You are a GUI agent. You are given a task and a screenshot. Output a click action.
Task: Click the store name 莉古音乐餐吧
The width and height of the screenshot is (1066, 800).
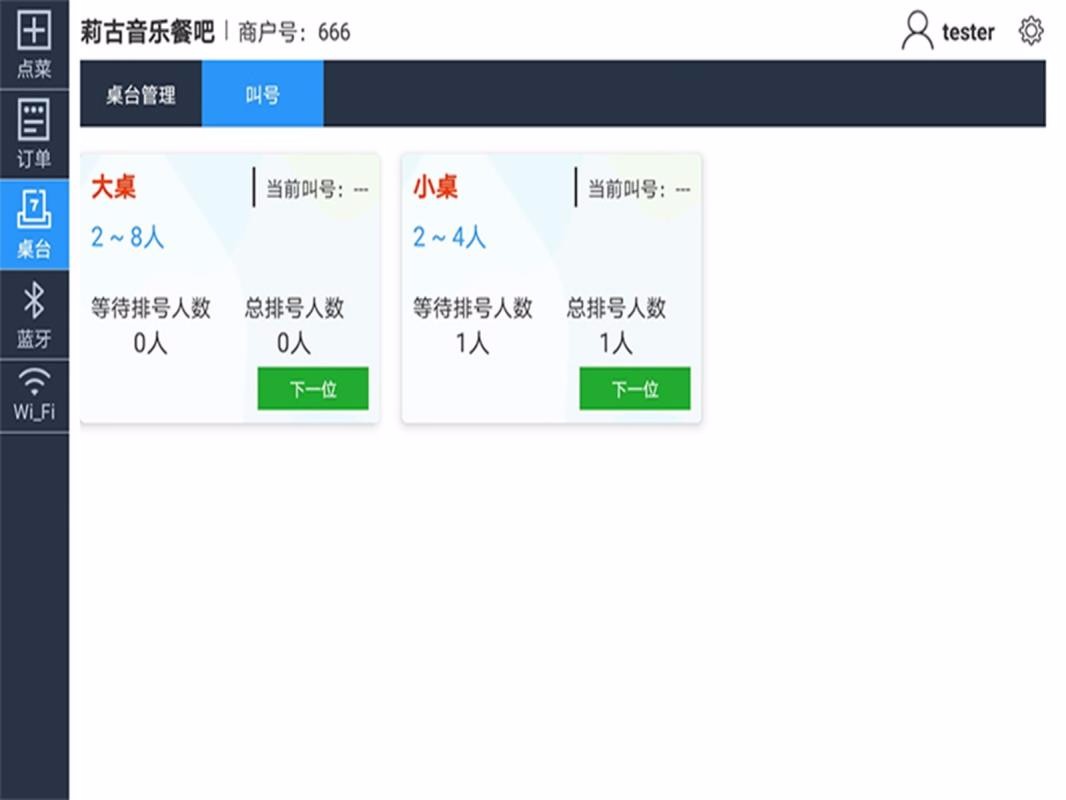pyautogui.click(x=147, y=32)
